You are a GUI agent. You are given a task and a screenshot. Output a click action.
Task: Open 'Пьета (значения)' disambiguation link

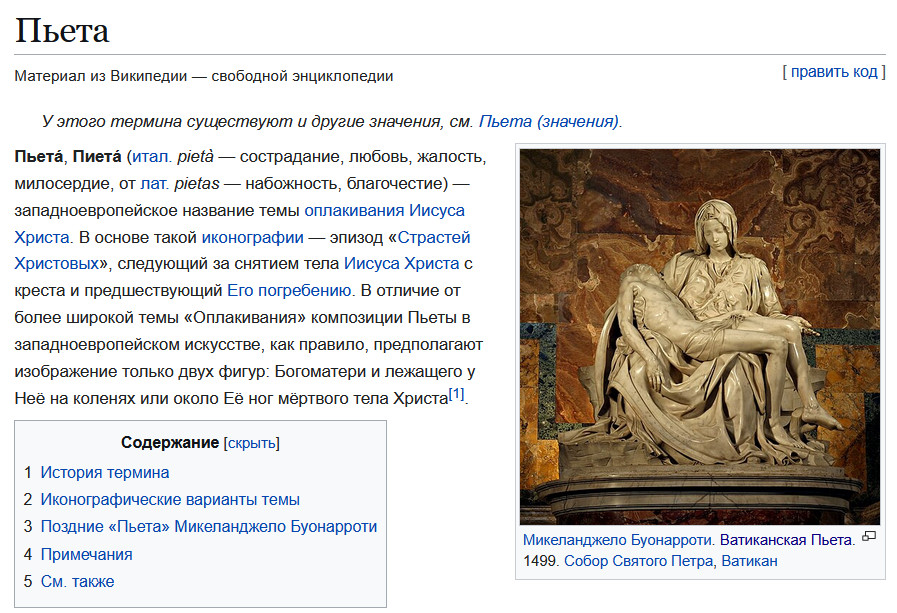[x=549, y=122]
